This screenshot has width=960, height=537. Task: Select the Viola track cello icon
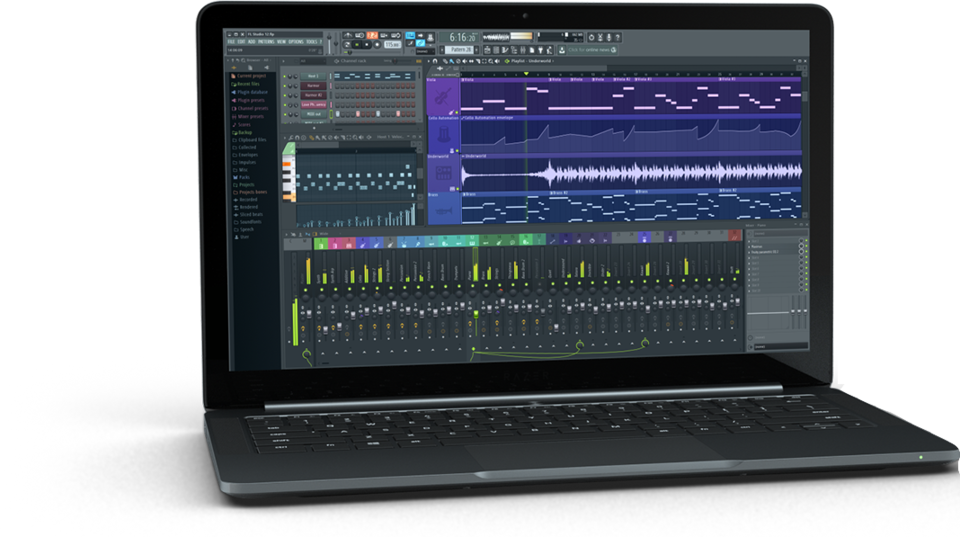443,97
